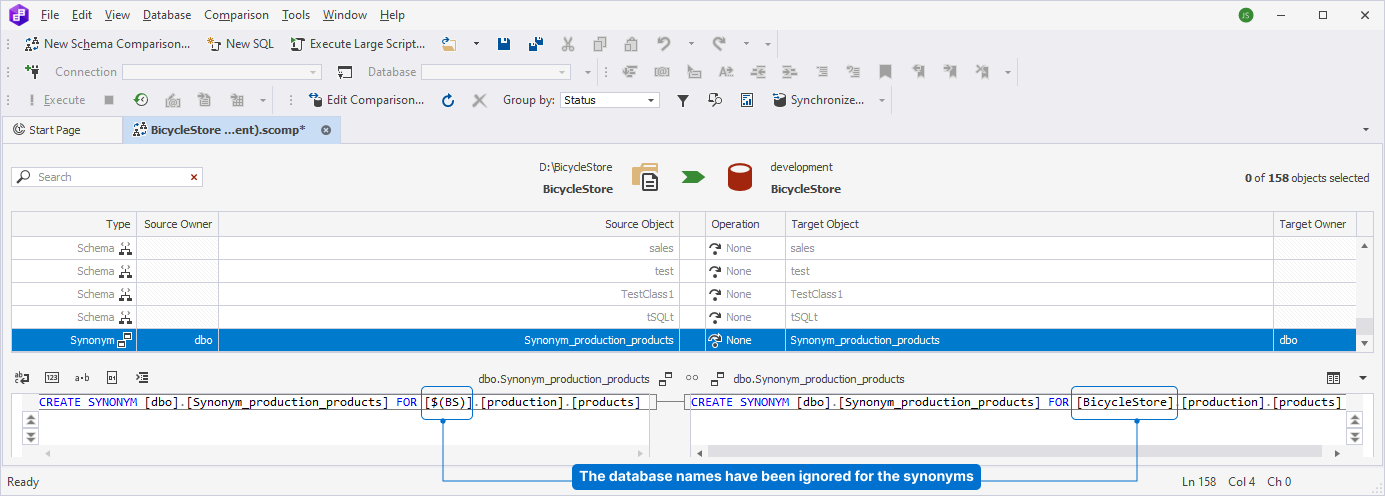Image resolution: width=1385 pixels, height=496 pixels.
Task: Expand the Open File dropdown arrow
Action: [x=476, y=44]
